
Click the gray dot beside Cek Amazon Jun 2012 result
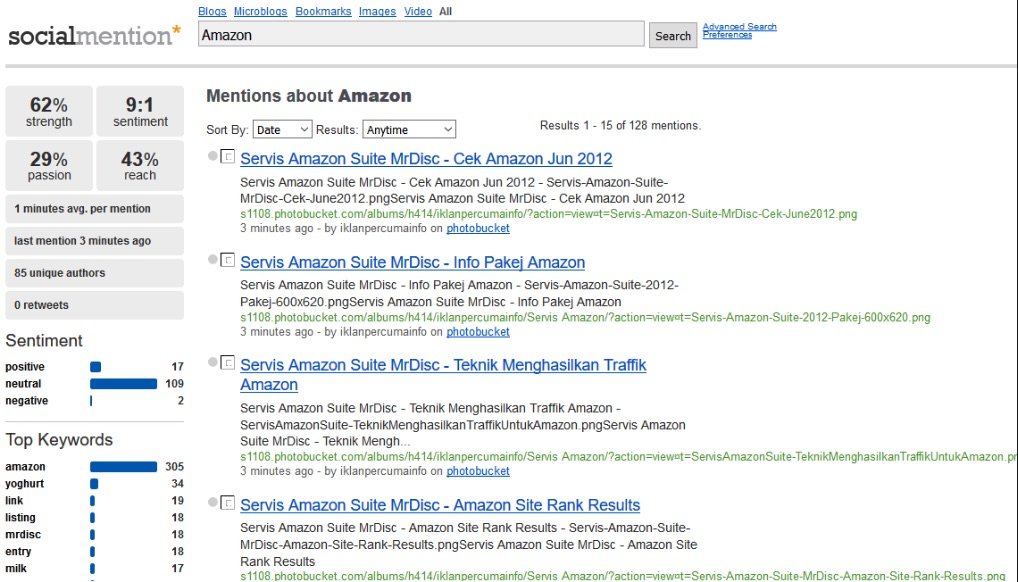(212, 156)
